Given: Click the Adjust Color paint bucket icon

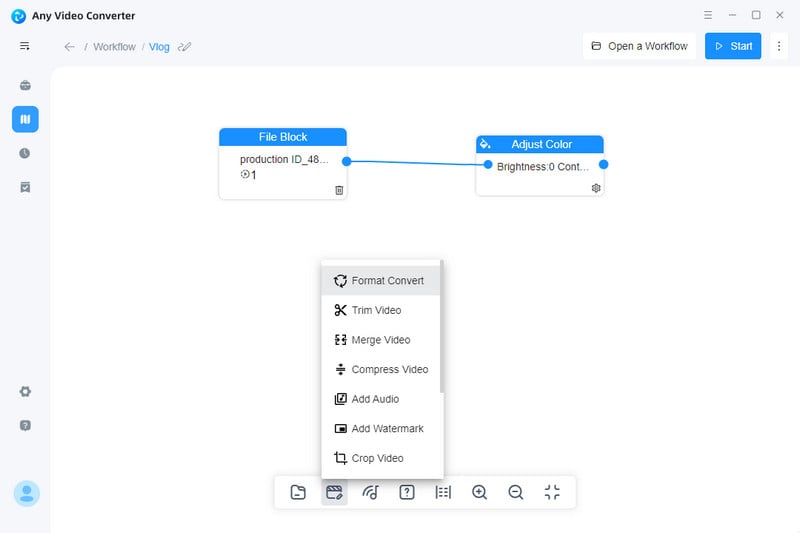Looking at the screenshot, I should [x=485, y=144].
